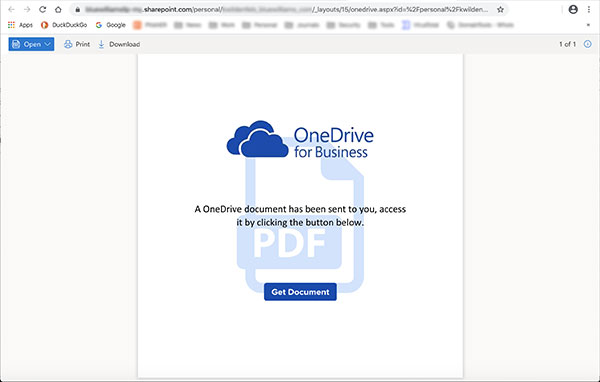
Task: Click the OneDrive for Business logo
Action: (300, 139)
